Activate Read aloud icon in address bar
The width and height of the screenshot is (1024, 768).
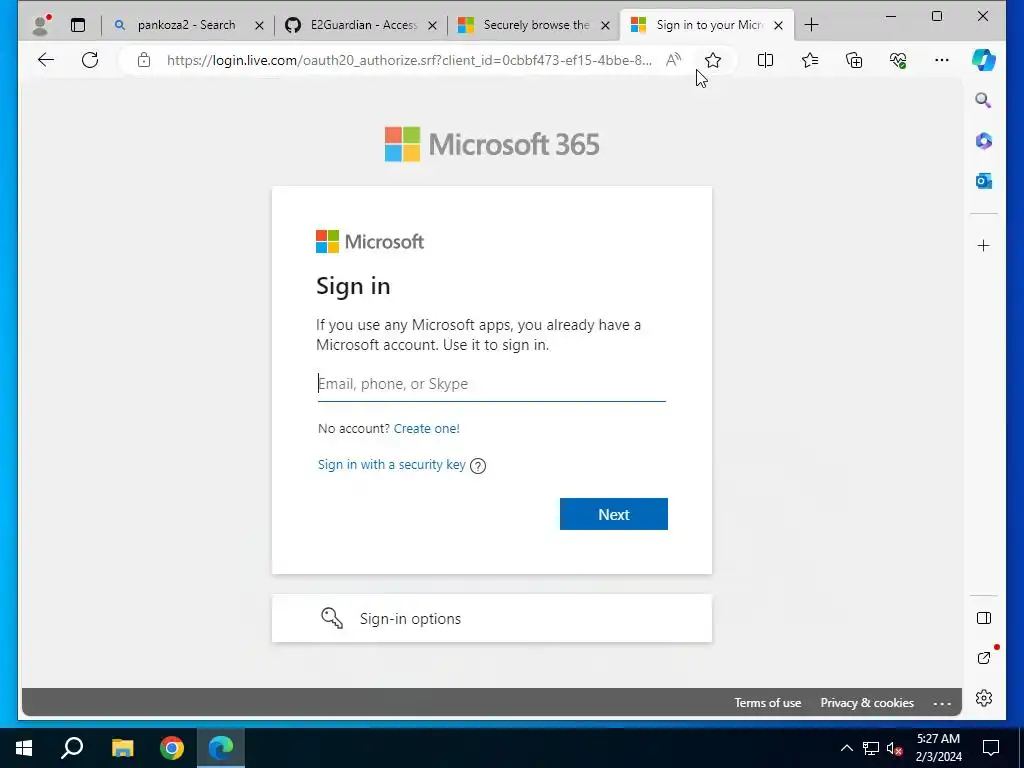673,60
